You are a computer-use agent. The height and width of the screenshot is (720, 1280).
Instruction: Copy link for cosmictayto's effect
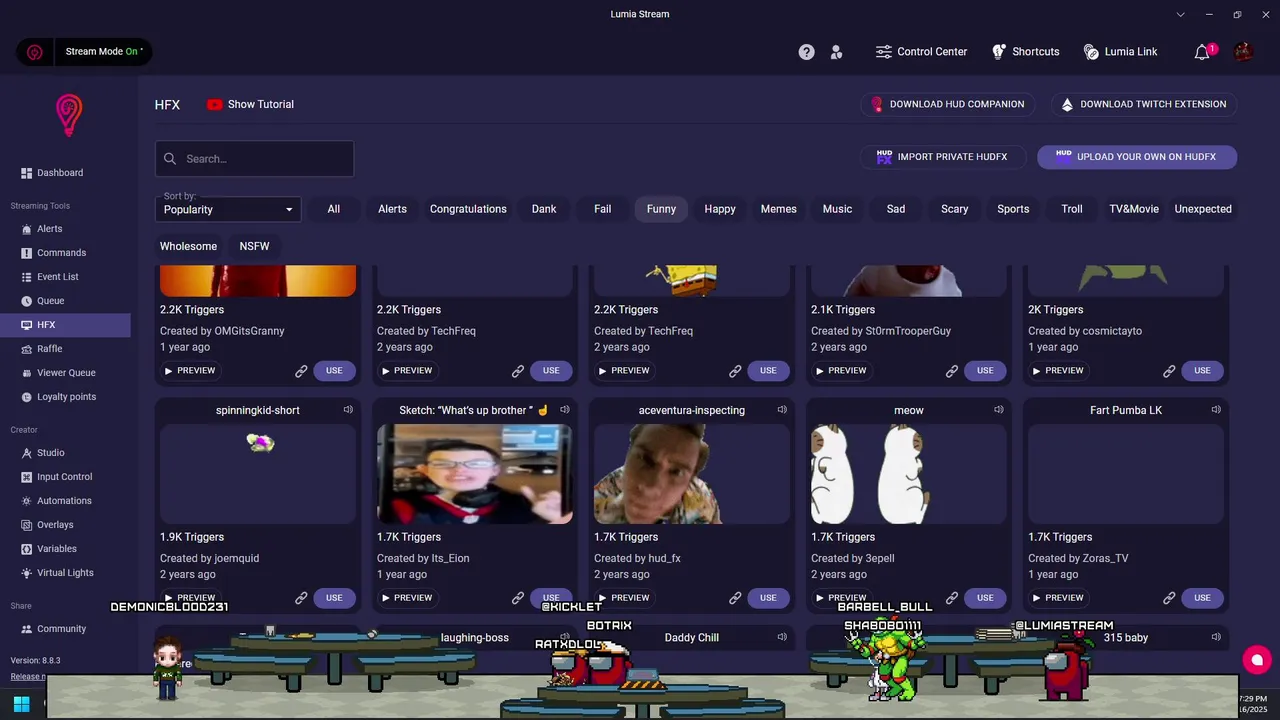1169,371
